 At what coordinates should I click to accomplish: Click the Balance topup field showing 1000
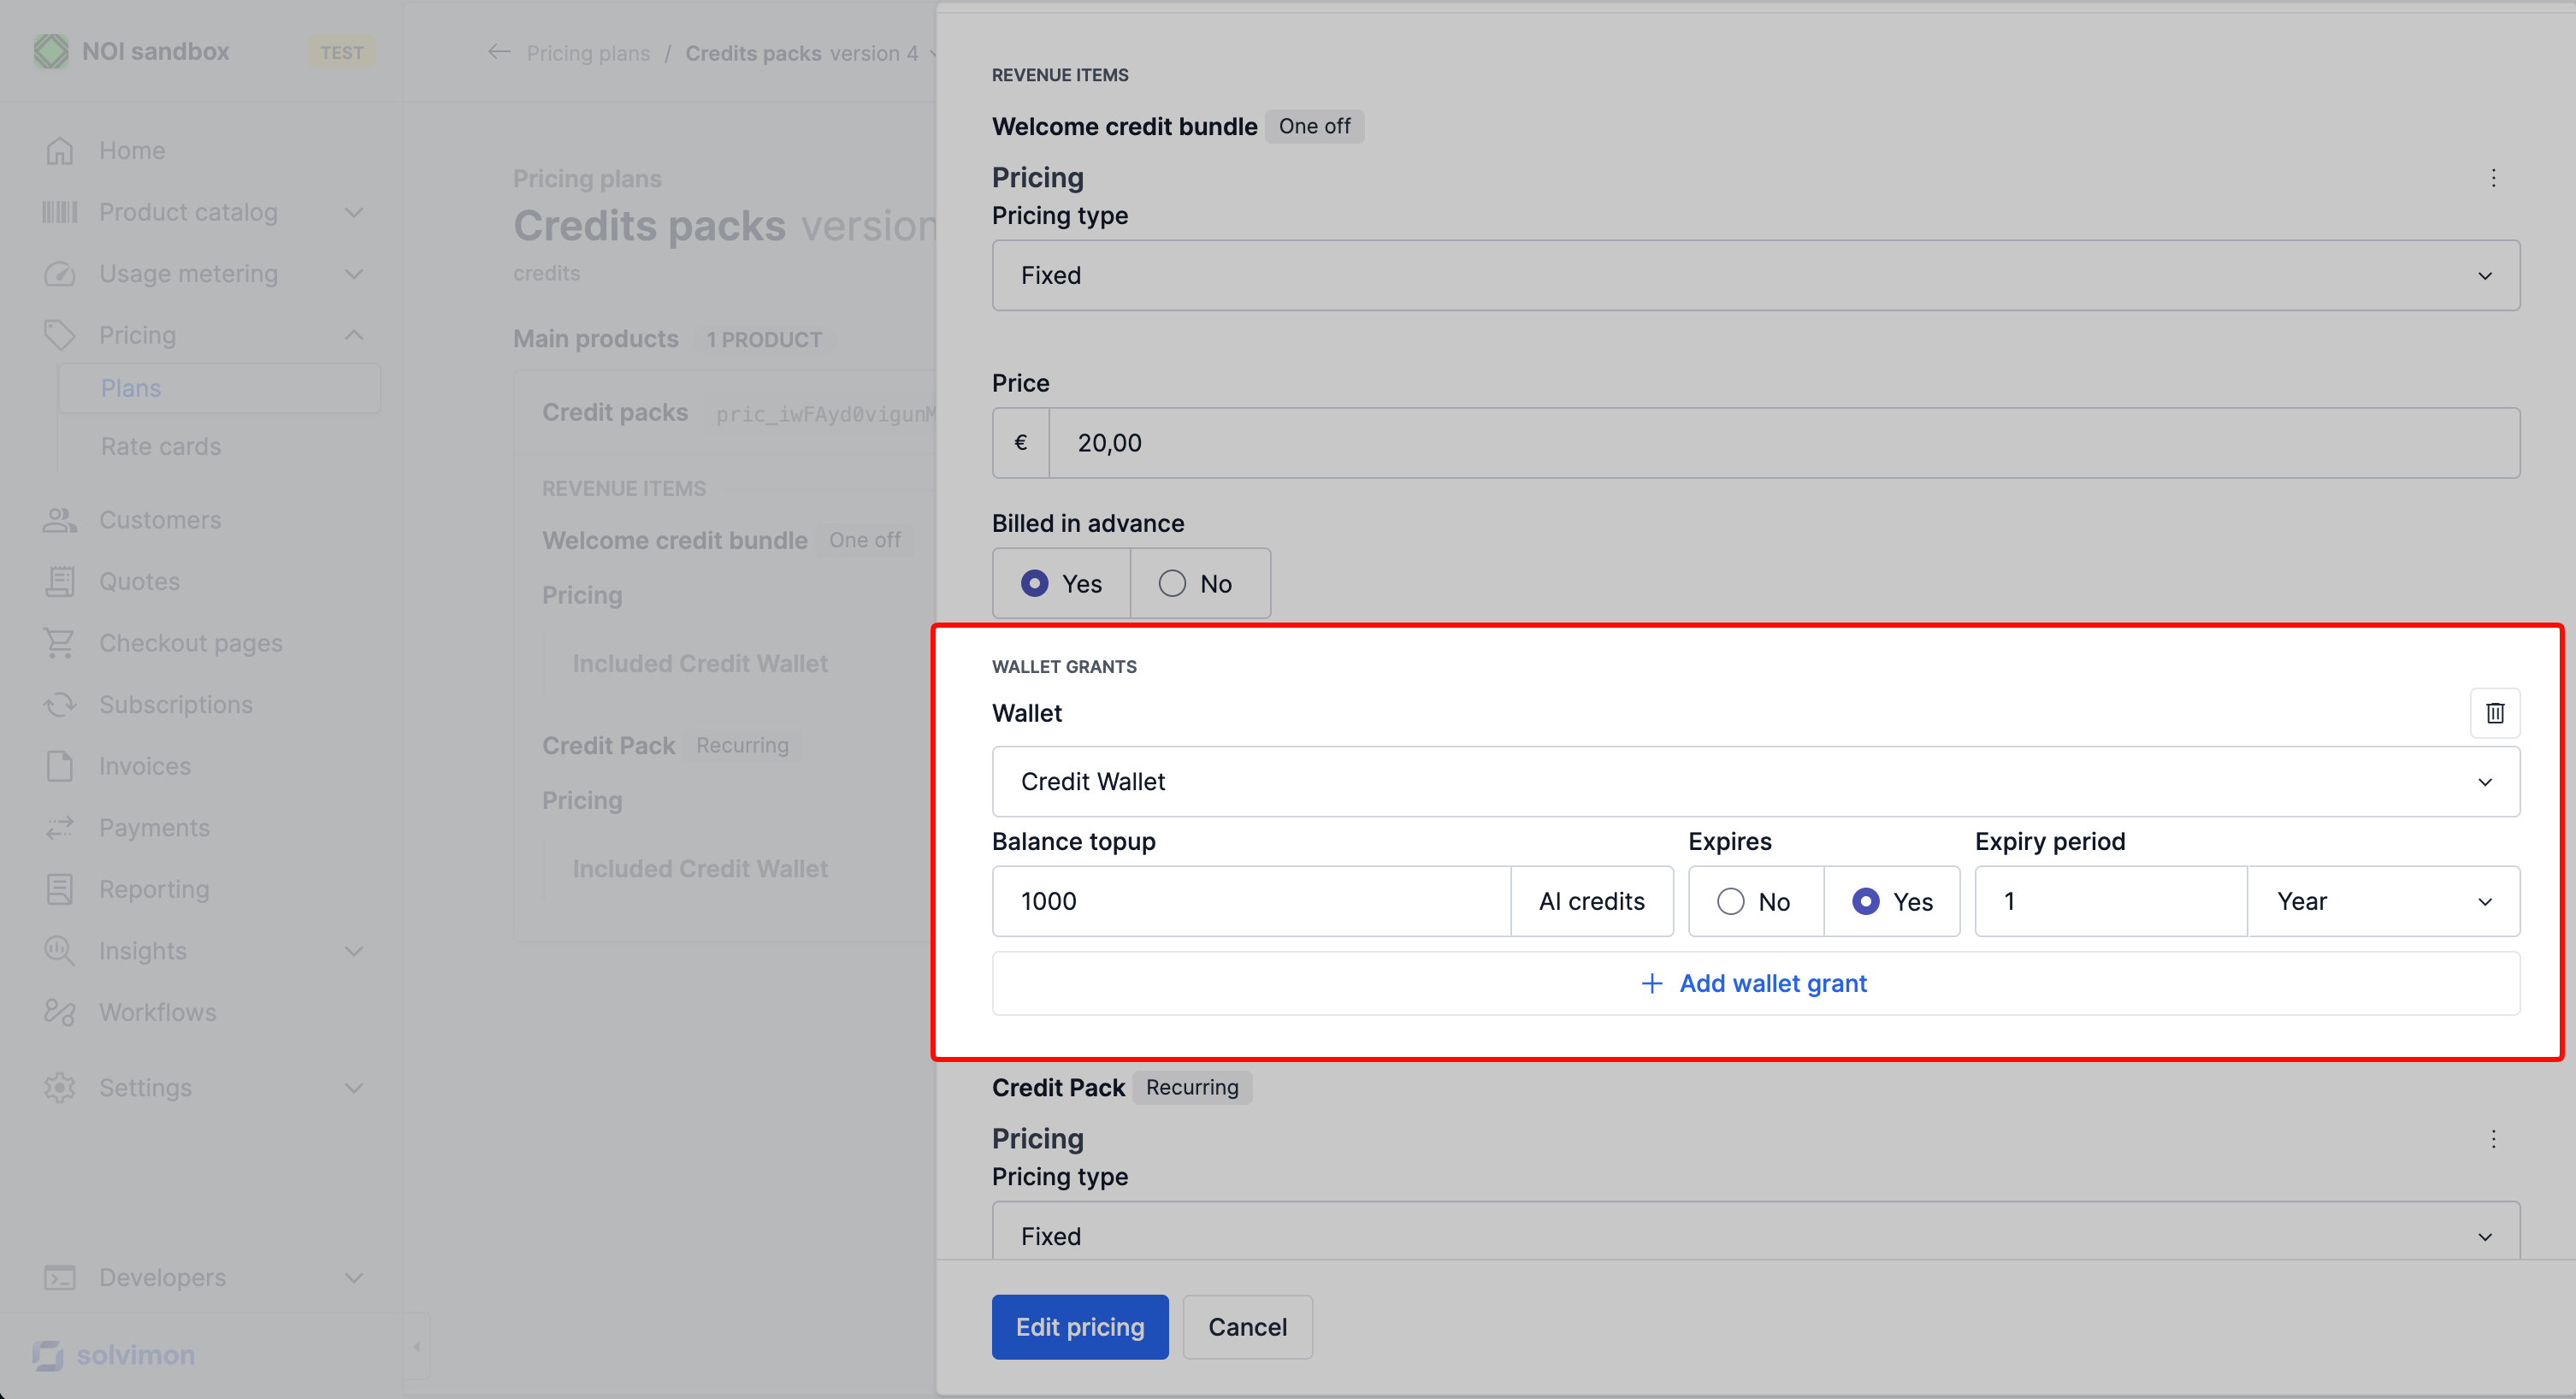point(1251,901)
